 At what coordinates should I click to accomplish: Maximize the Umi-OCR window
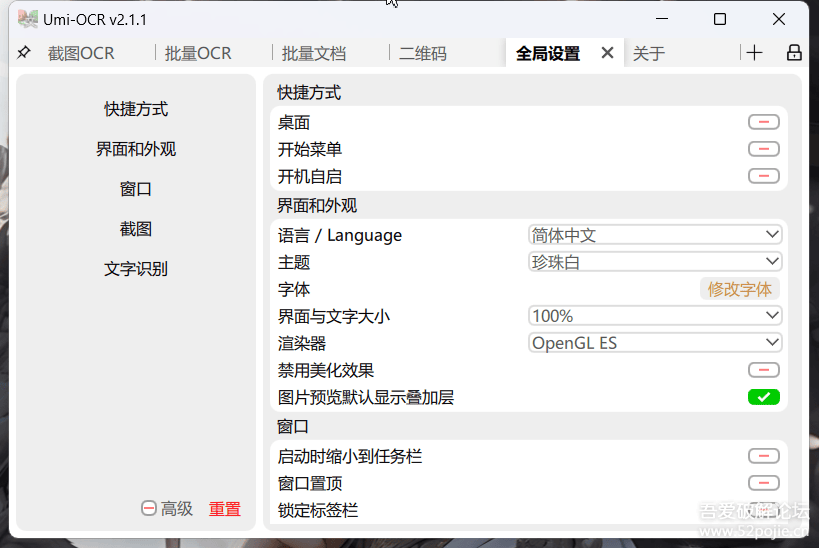(720, 19)
